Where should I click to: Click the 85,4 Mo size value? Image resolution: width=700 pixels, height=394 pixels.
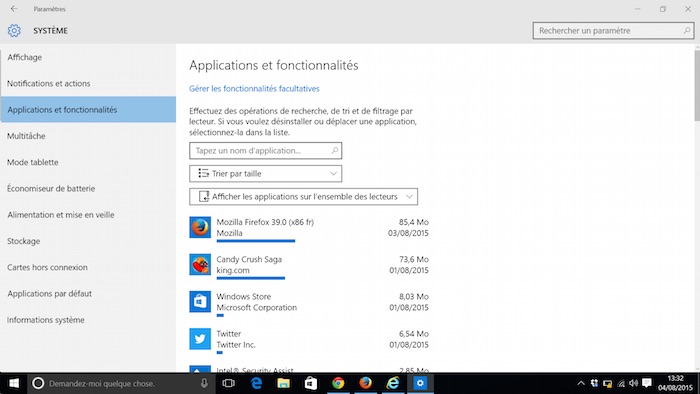click(414, 222)
